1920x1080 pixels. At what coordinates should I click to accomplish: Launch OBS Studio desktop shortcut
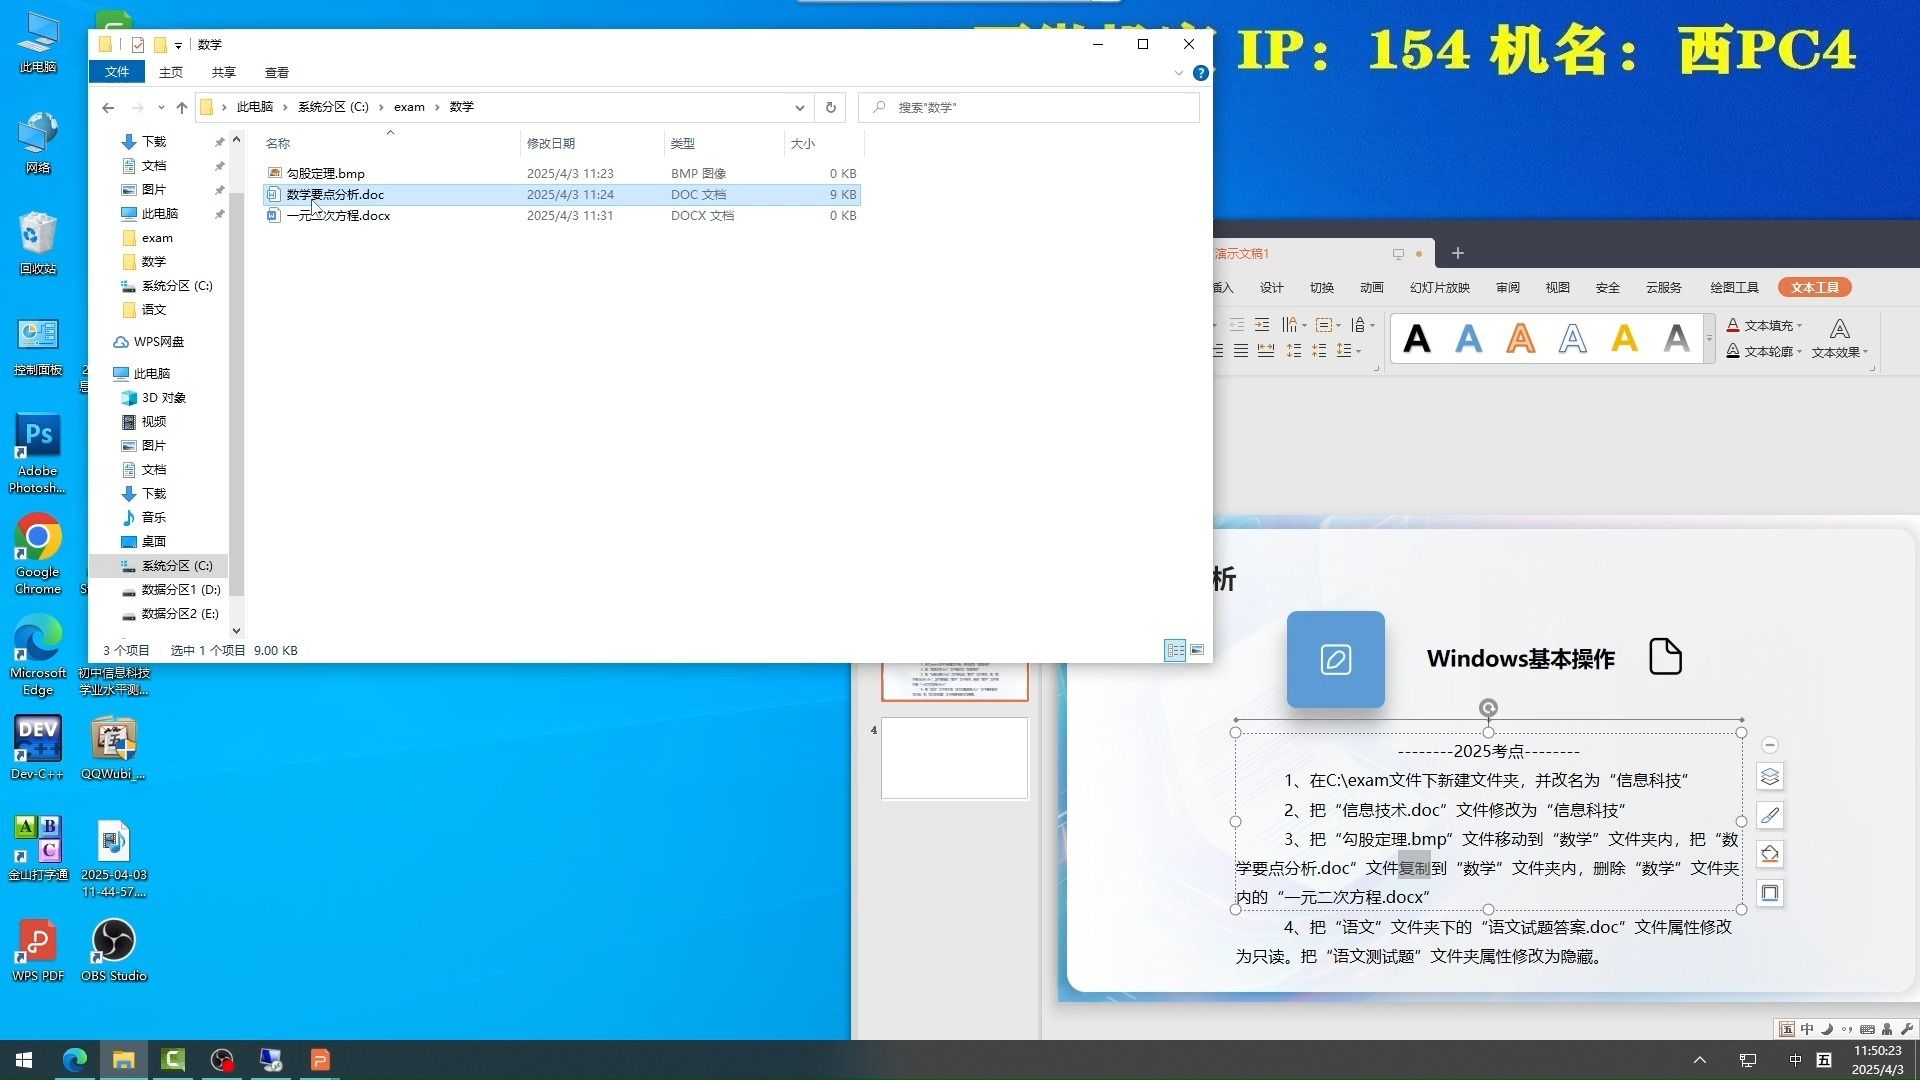[x=113, y=950]
